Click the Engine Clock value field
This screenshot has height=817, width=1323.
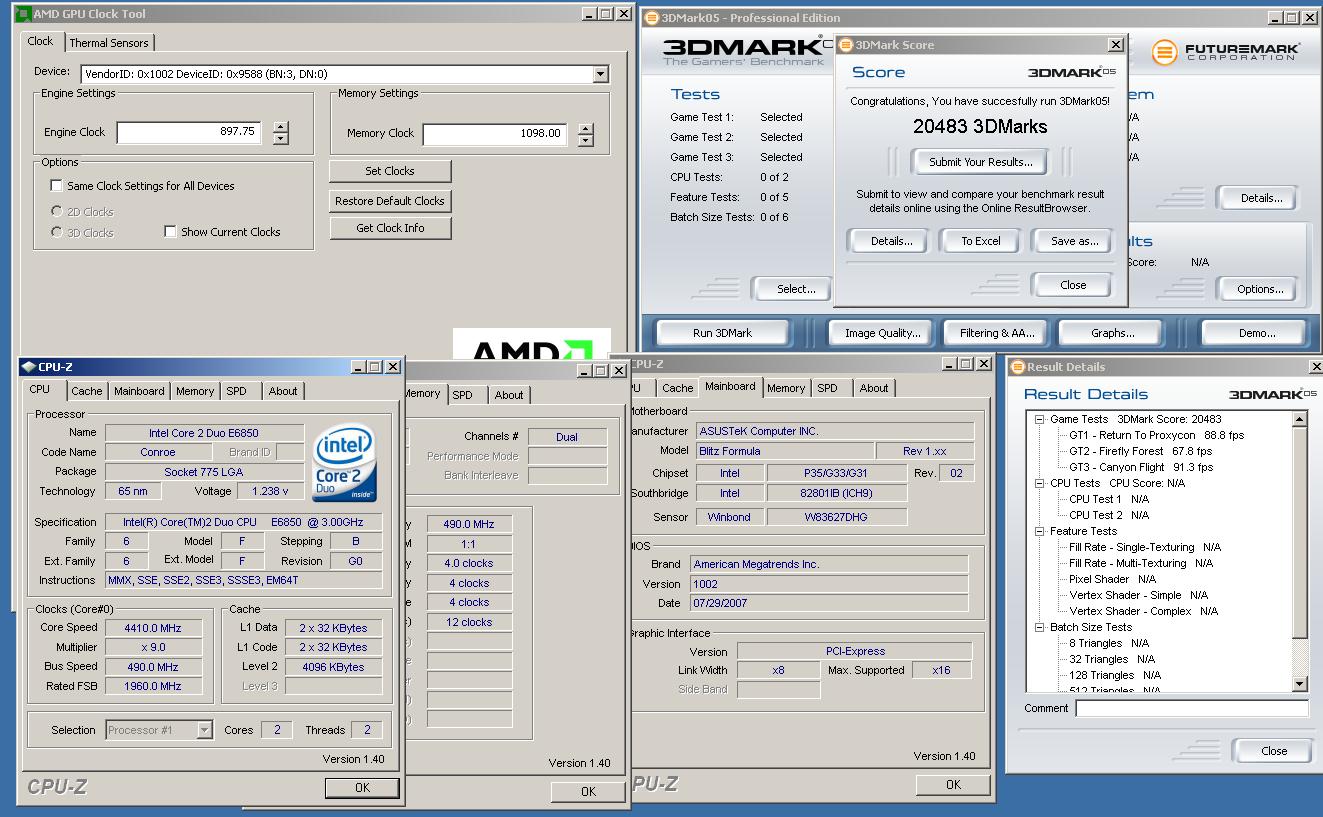pos(189,132)
